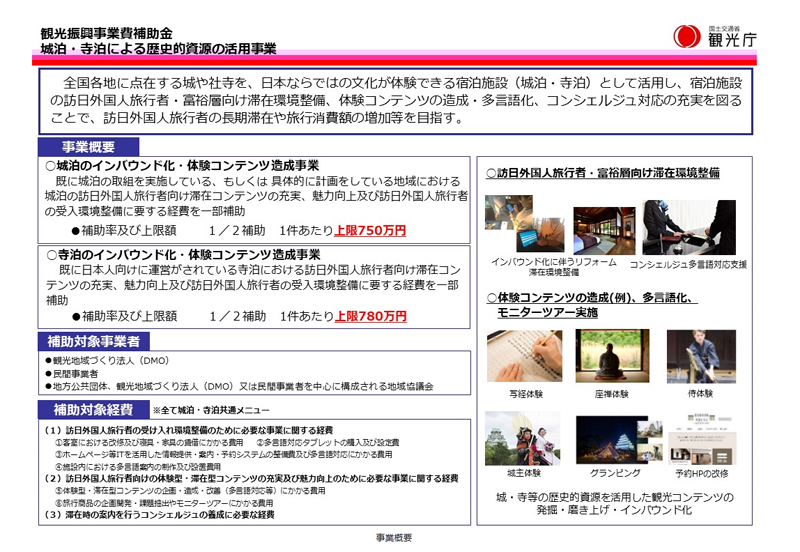Click the red 上限750万円 text
This screenshot has width=800, height=552.
point(370,231)
